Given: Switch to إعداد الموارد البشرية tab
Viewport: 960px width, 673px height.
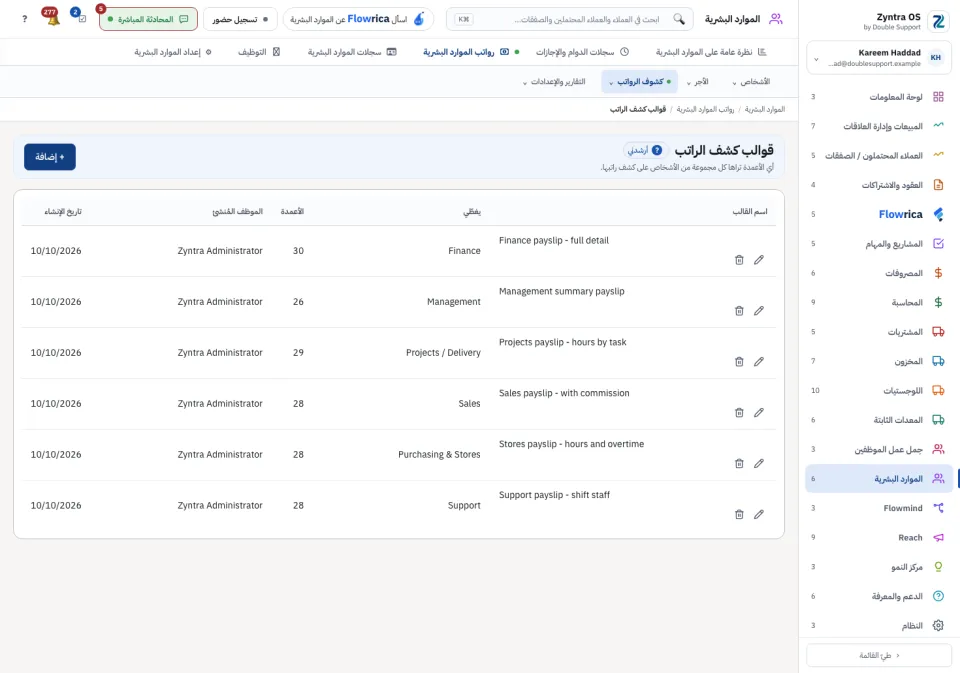Looking at the screenshot, I should (173, 52).
